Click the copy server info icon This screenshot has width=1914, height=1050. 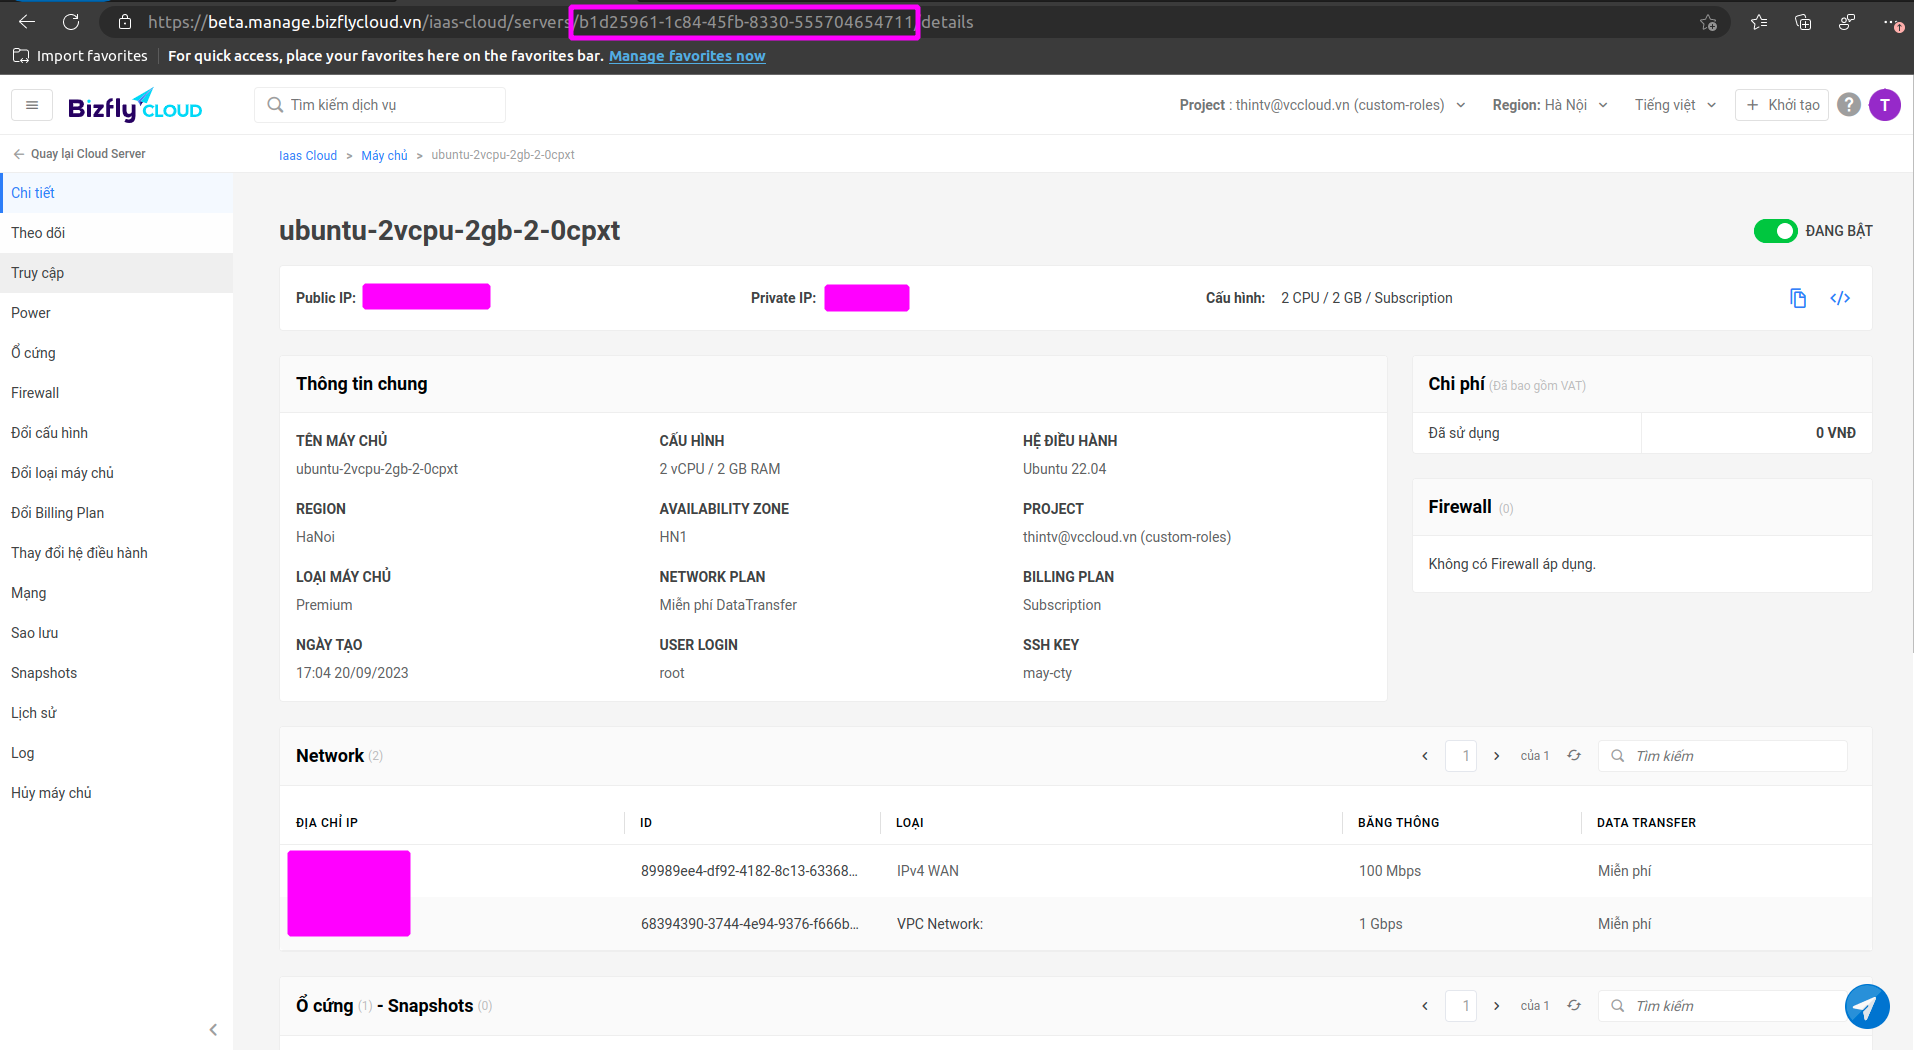coord(1797,298)
